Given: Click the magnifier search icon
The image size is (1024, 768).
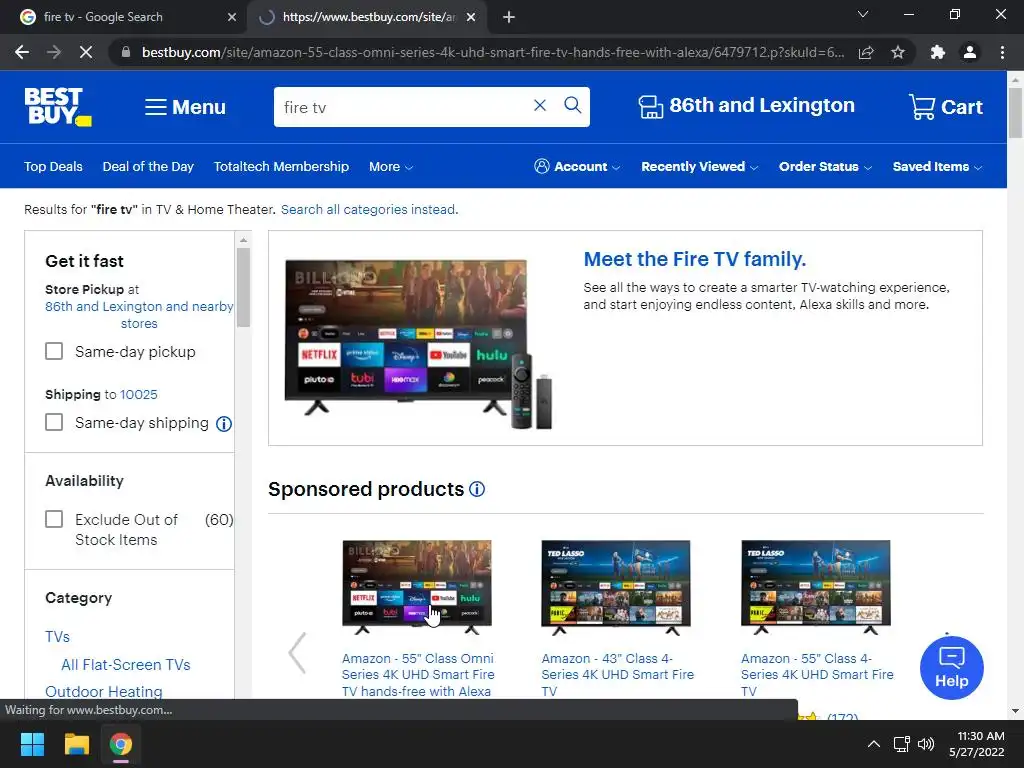Looking at the screenshot, I should (573, 106).
